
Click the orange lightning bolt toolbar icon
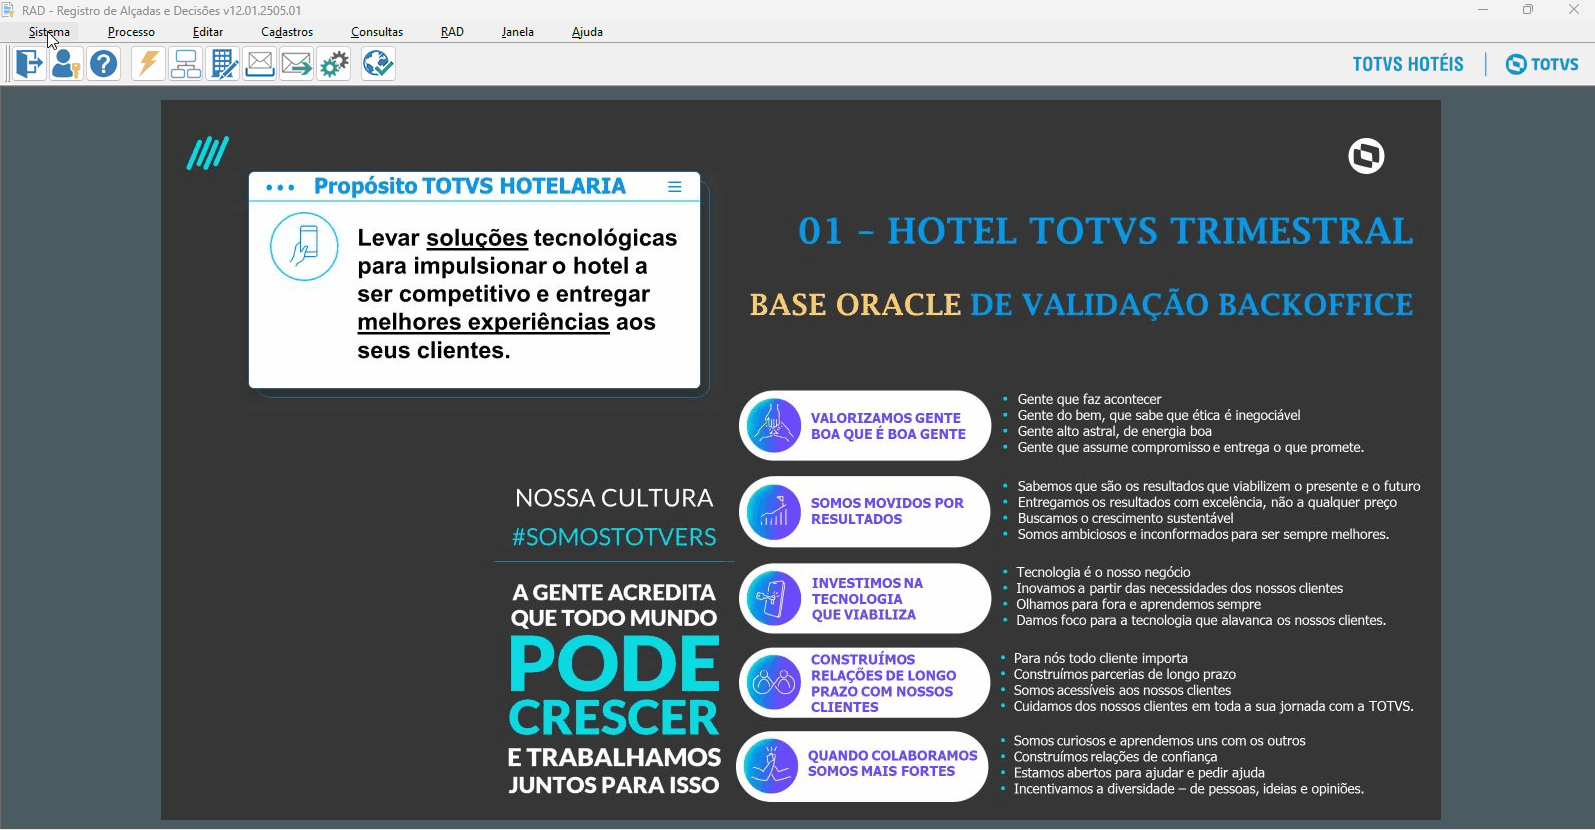[148, 64]
